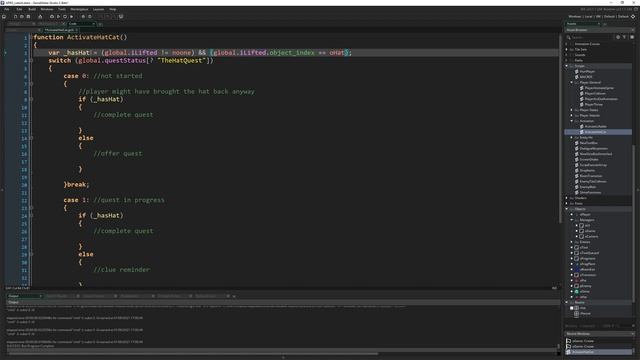This screenshot has height=360, width=640.
Task: Run the game with the outlined play icon
Action: [x=58, y=16]
